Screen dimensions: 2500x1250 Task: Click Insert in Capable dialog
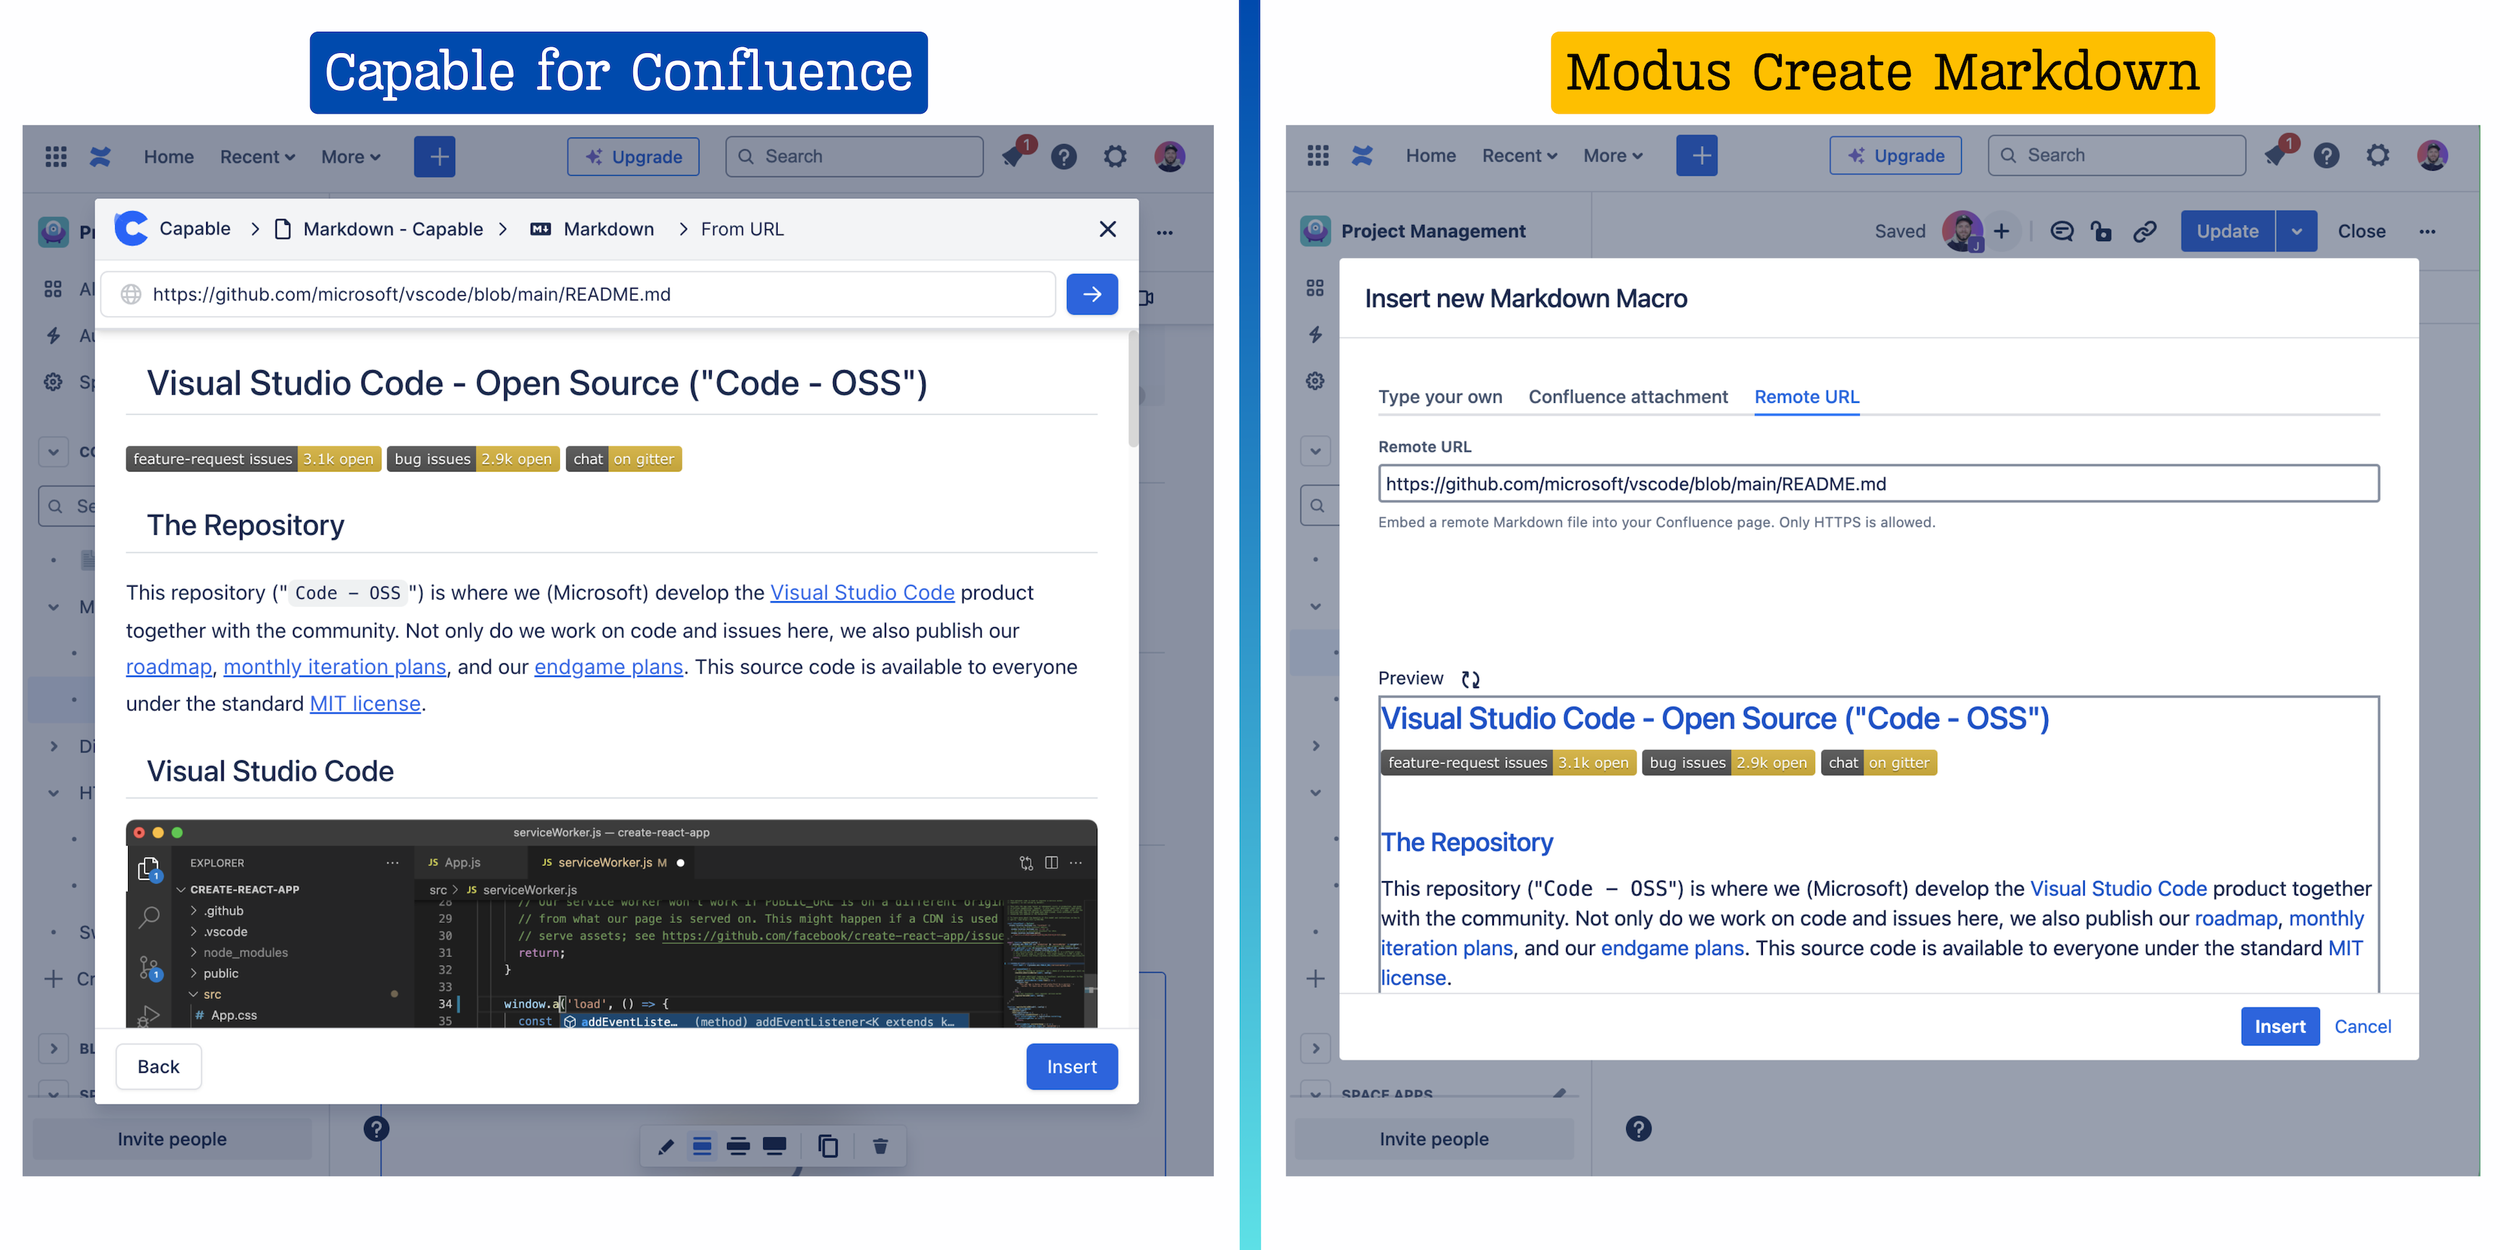(1072, 1067)
